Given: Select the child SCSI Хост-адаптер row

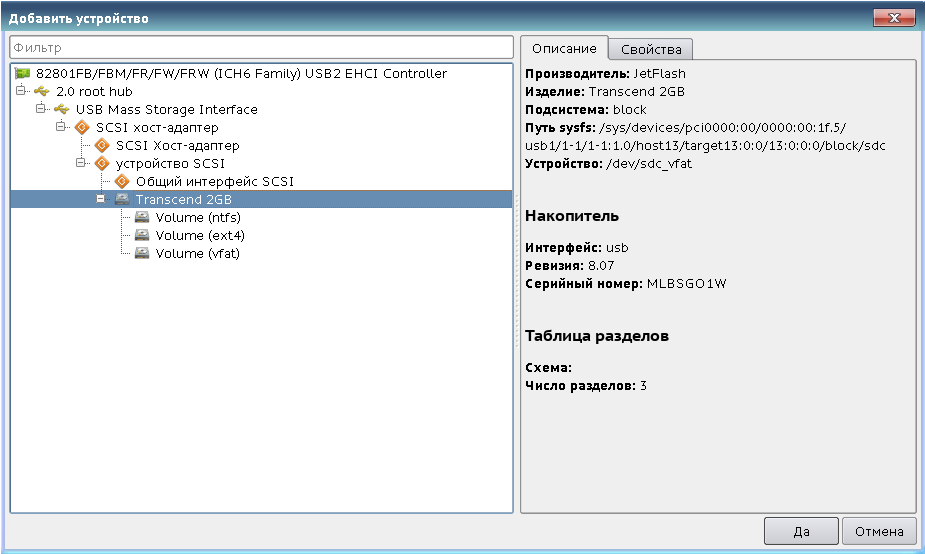Looking at the screenshot, I should 261,145.
